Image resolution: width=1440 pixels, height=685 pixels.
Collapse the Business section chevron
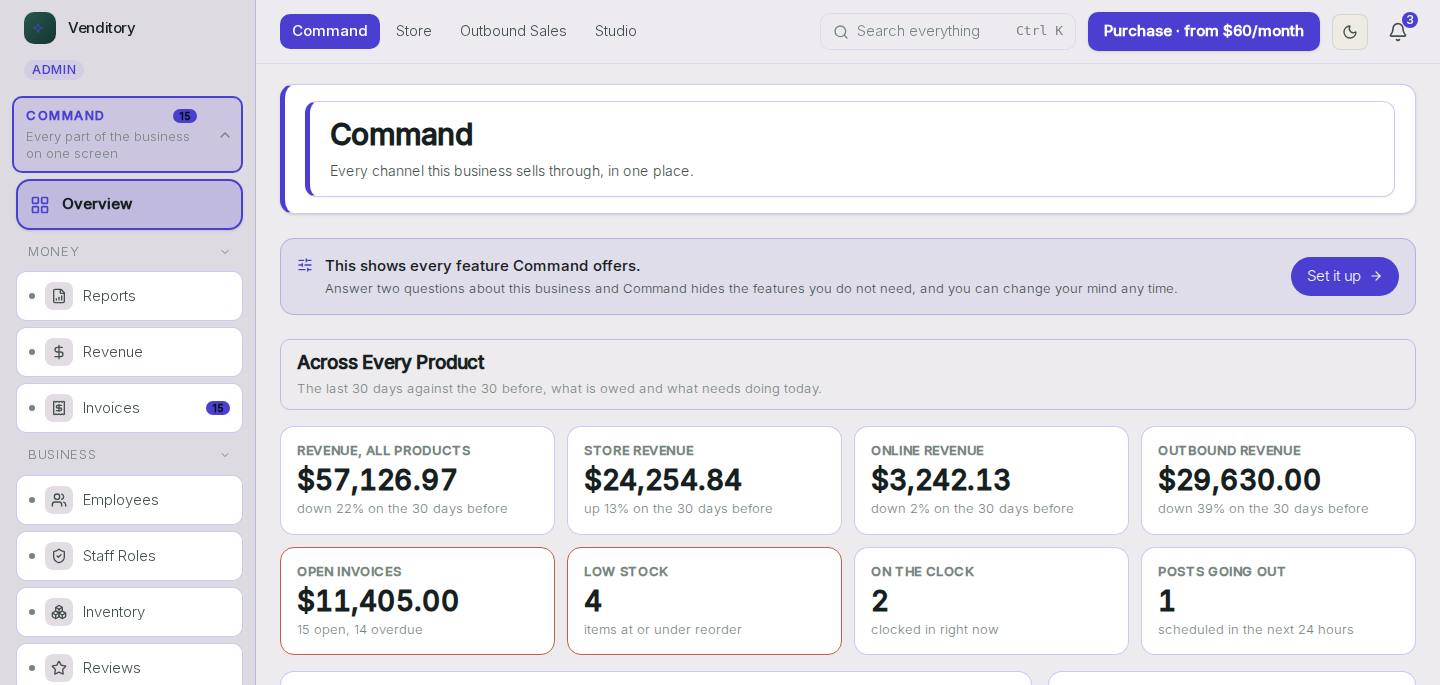coord(225,455)
